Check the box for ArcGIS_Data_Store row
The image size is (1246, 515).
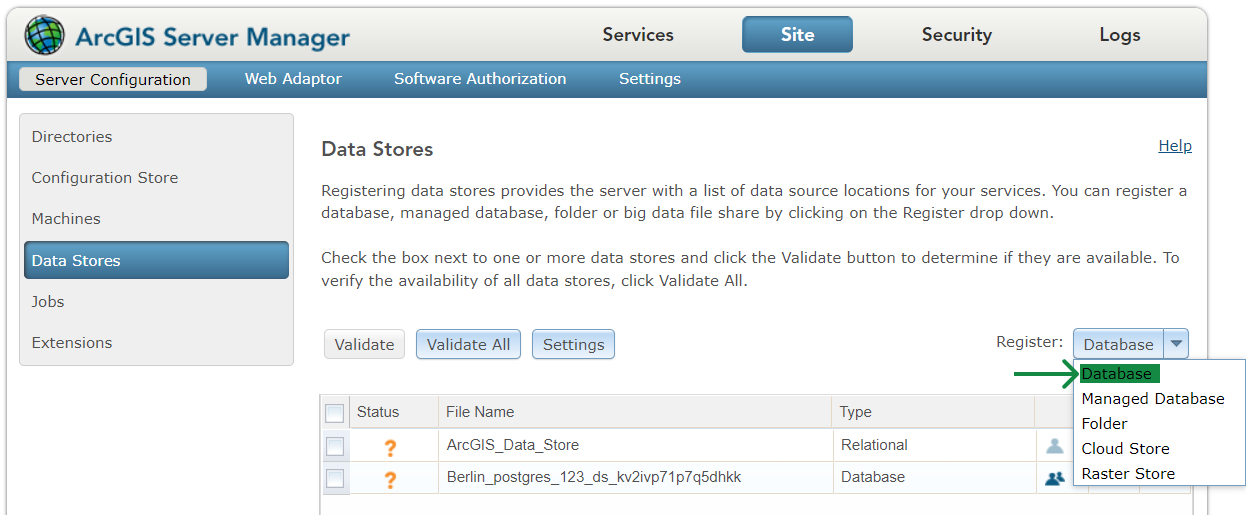[335, 446]
